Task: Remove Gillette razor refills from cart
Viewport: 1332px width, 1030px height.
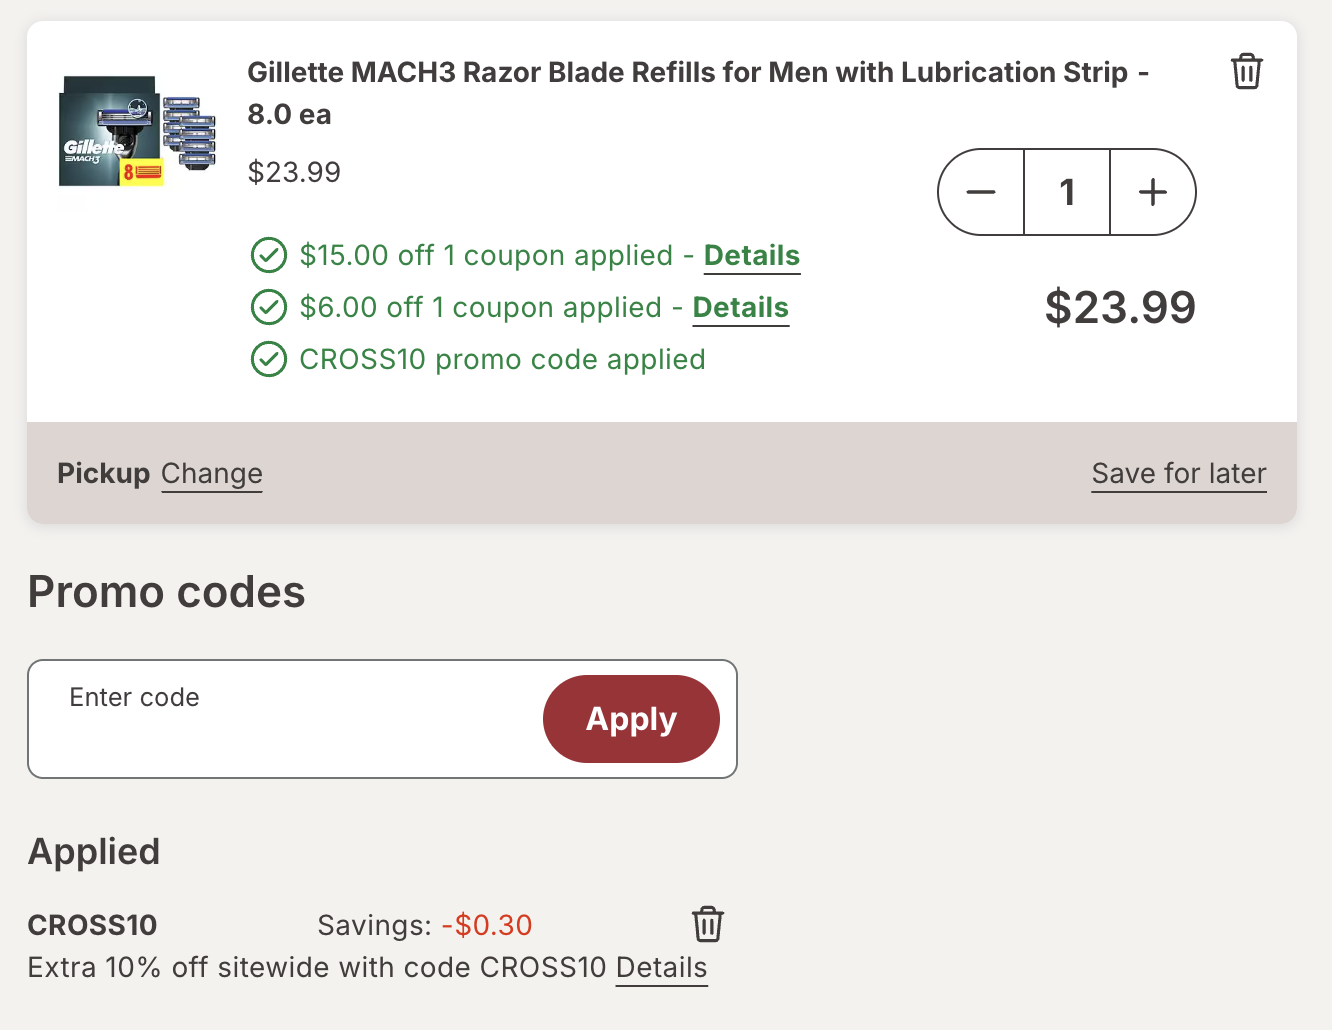Action: 1246,72
